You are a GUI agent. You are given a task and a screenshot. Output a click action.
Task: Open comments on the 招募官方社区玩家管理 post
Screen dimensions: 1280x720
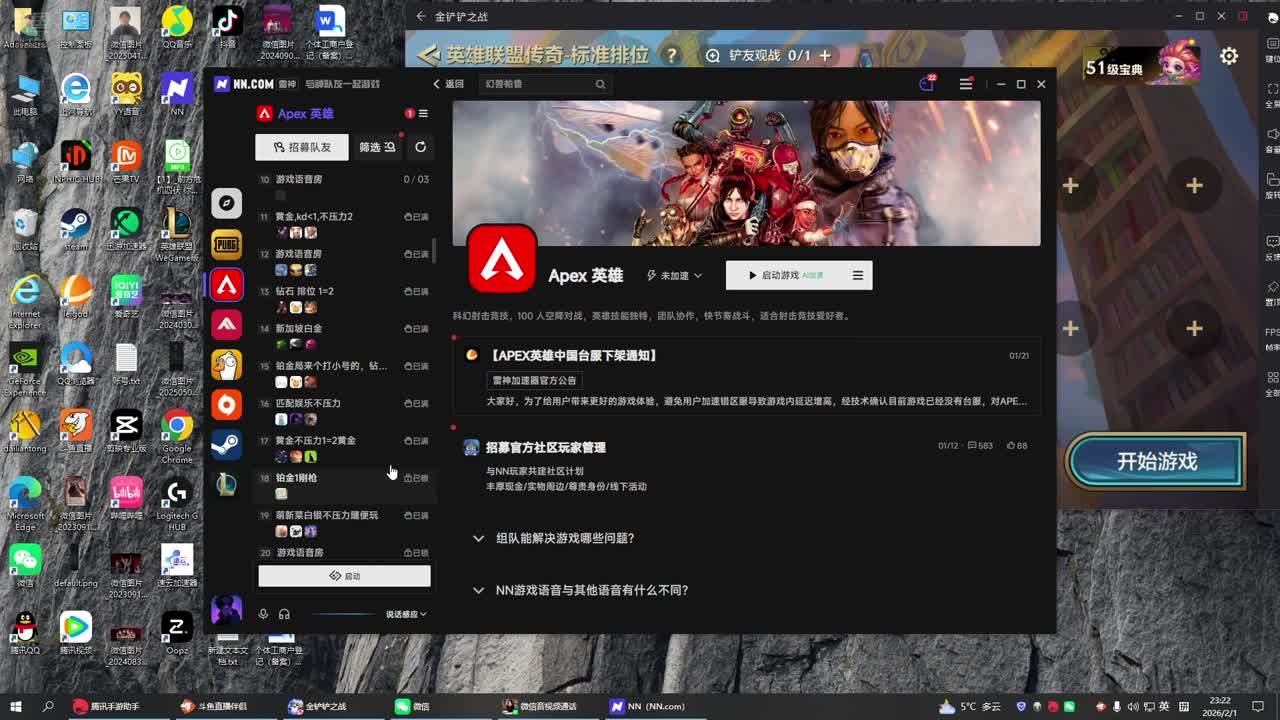point(980,446)
